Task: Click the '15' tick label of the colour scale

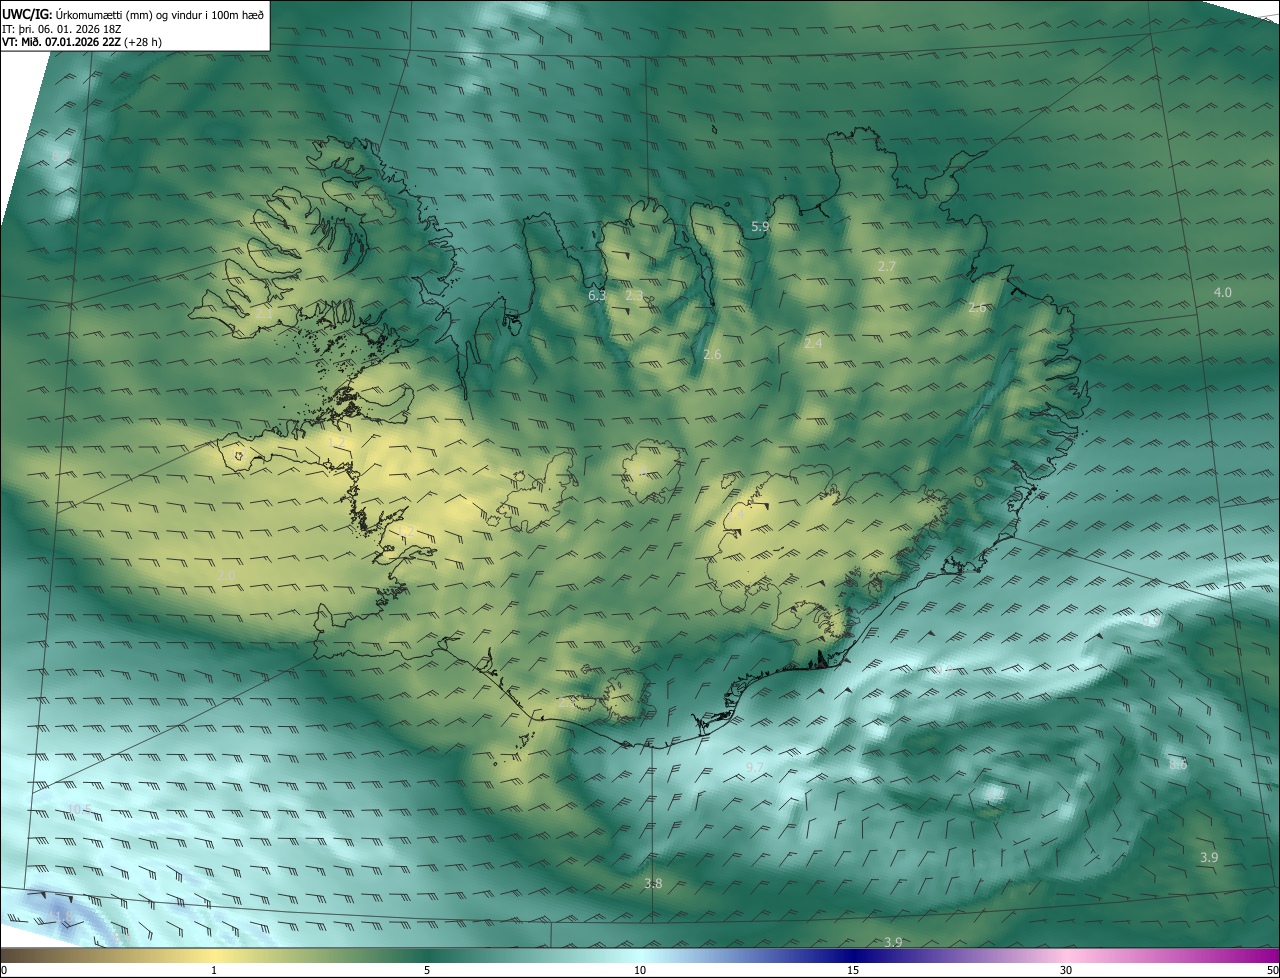Action: coord(853,970)
